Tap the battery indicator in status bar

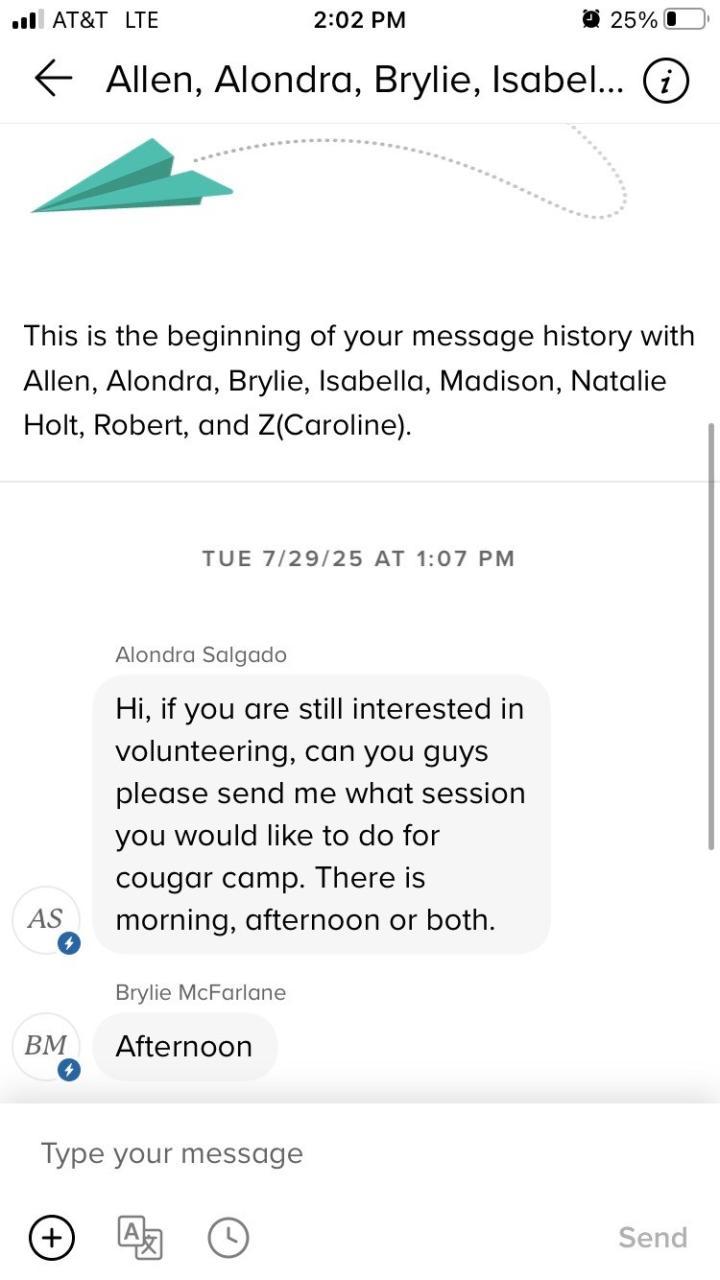[x=684, y=20]
